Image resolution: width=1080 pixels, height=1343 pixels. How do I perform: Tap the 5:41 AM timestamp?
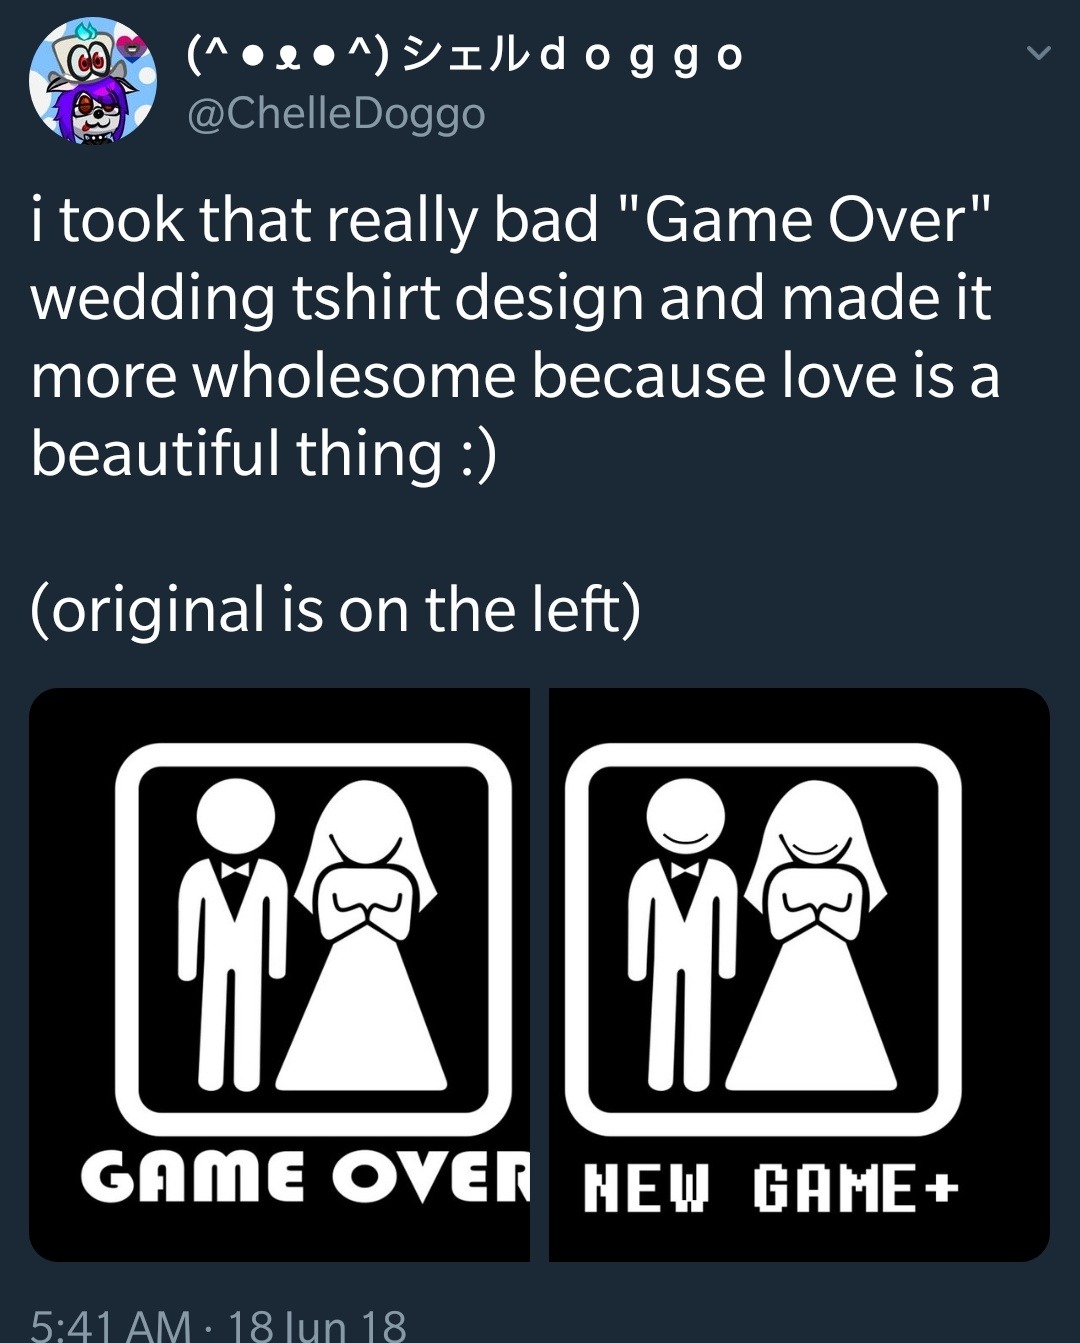(x=110, y=1325)
